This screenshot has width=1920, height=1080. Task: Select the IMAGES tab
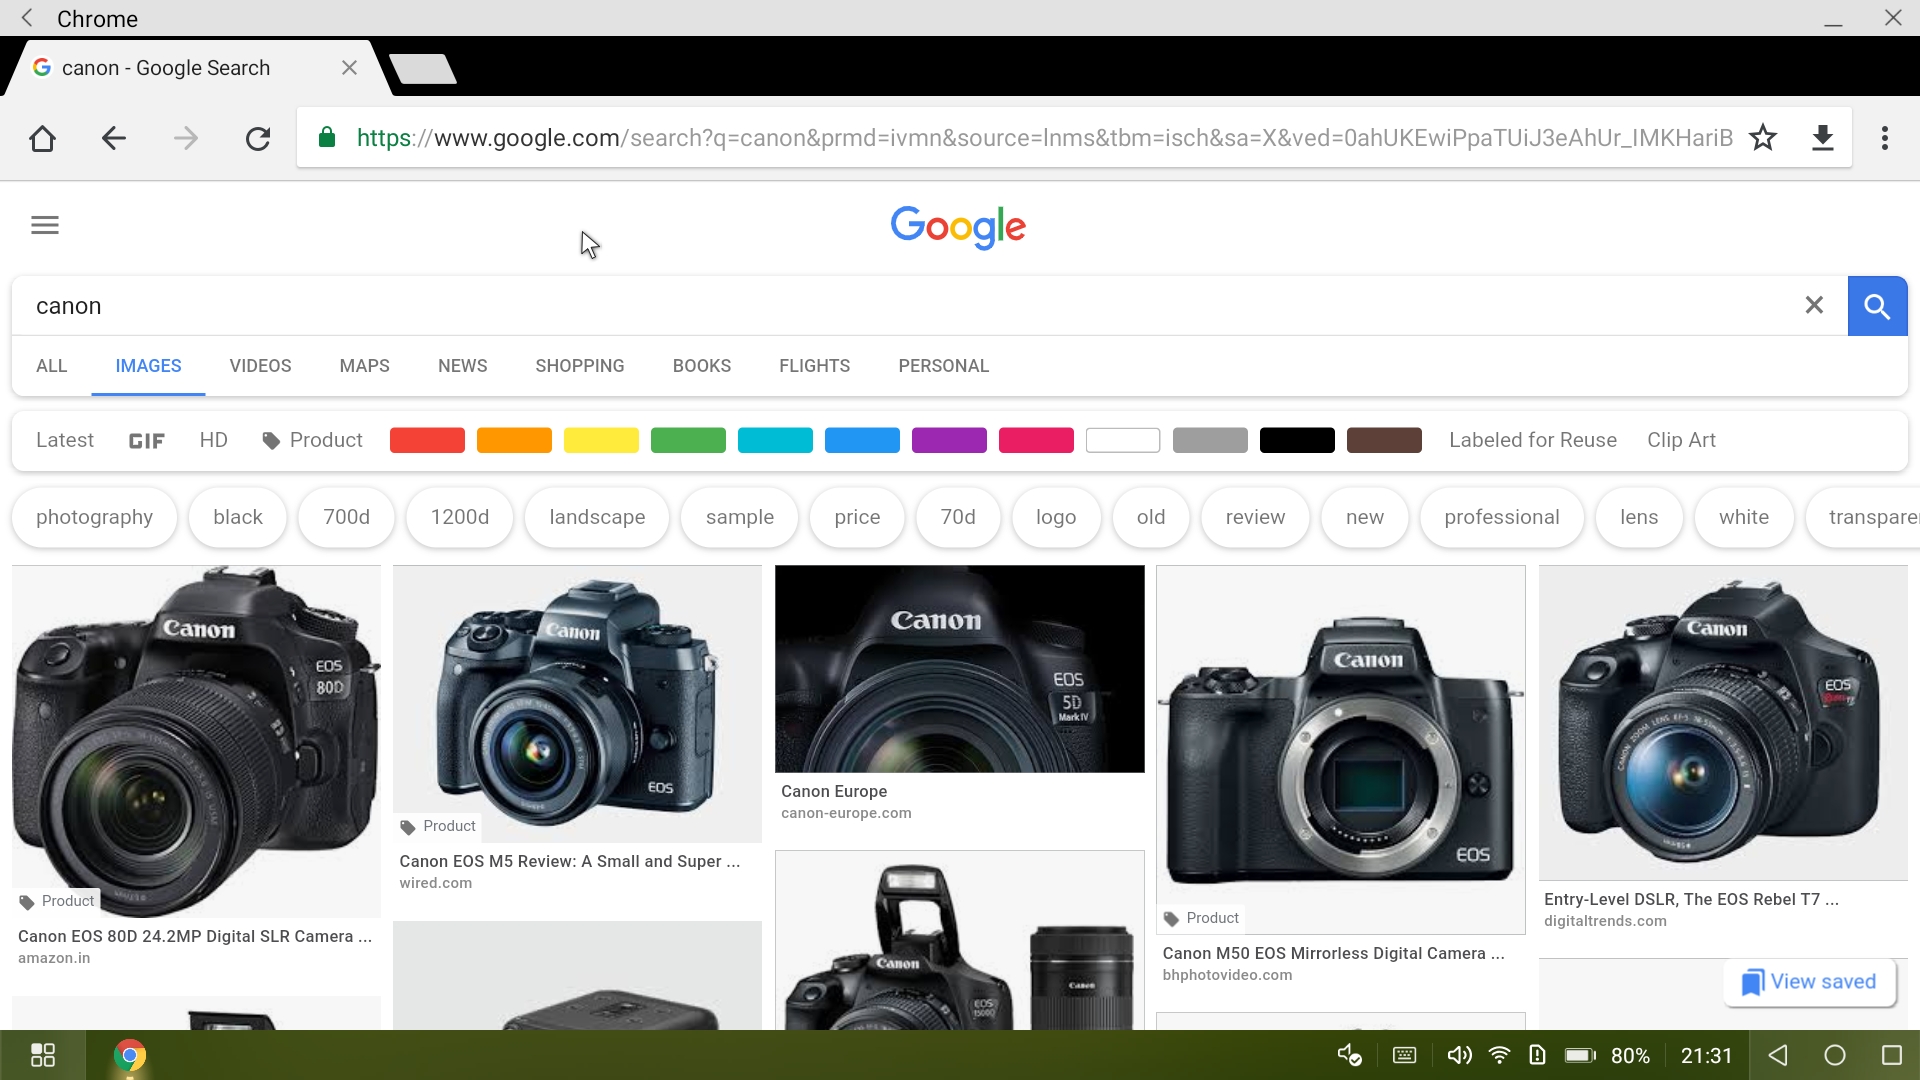(148, 366)
